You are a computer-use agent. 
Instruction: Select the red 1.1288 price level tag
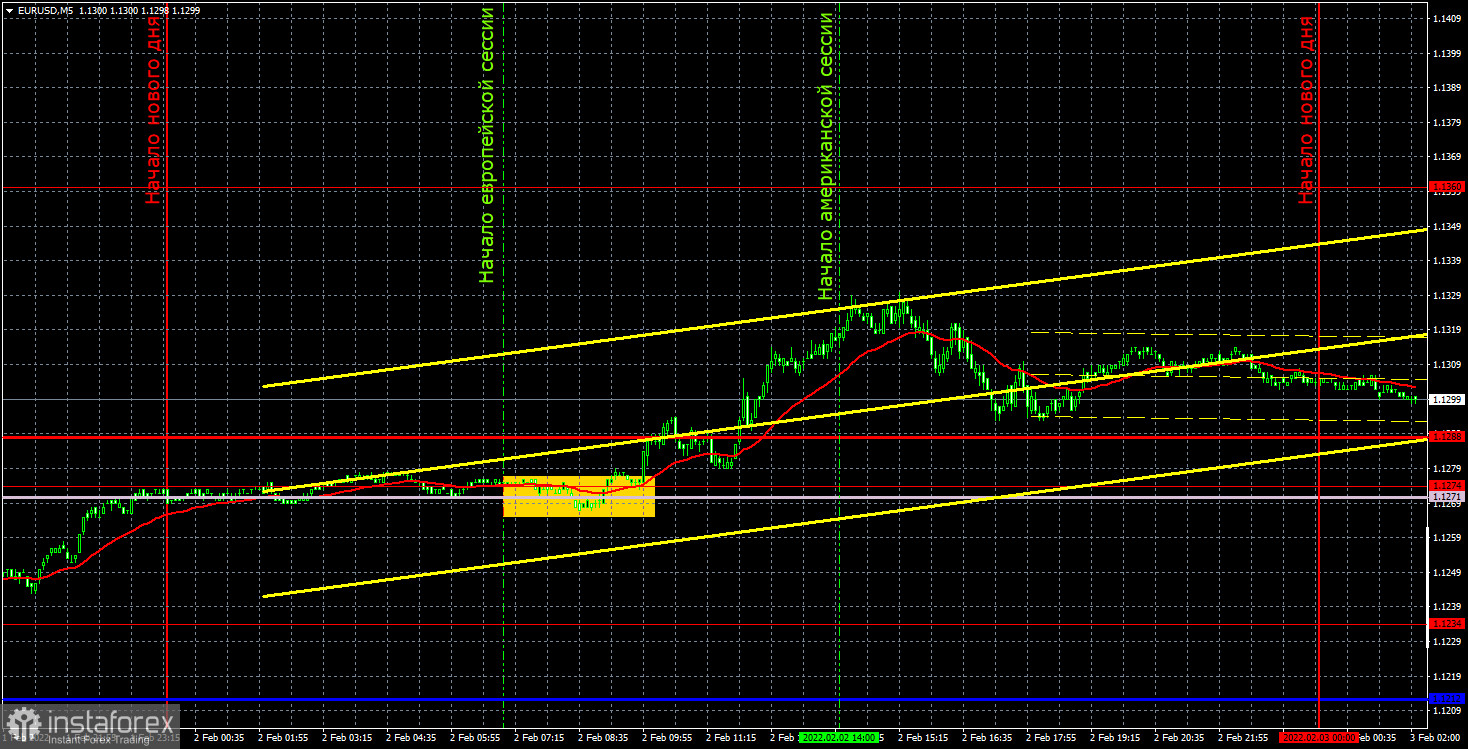click(x=1447, y=436)
